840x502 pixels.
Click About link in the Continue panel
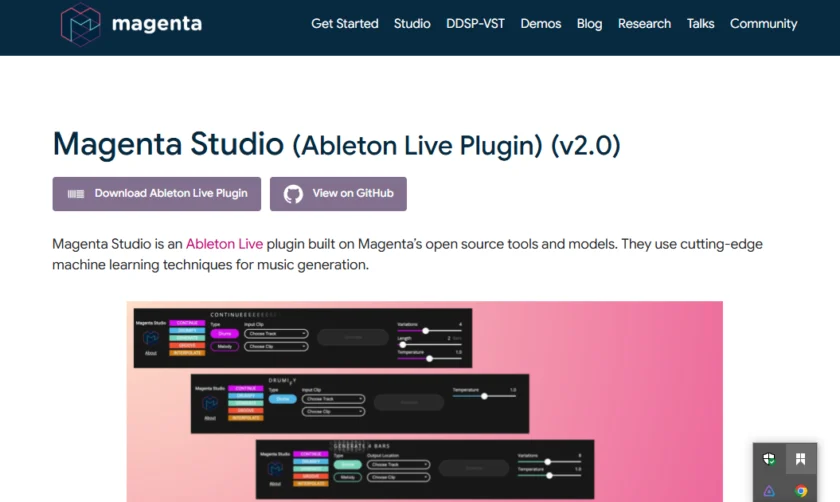coord(151,354)
